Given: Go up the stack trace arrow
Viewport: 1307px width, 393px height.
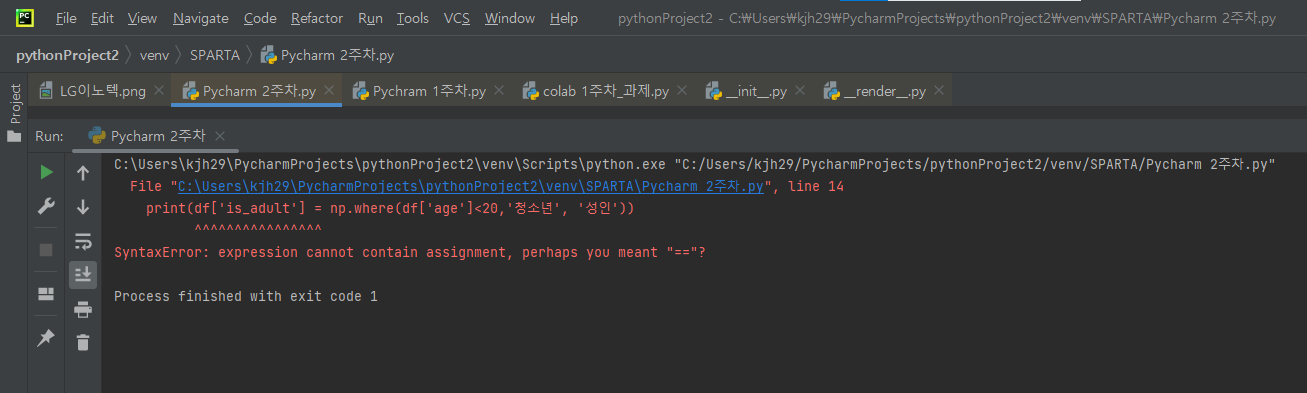Looking at the screenshot, I should pos(83,172).
